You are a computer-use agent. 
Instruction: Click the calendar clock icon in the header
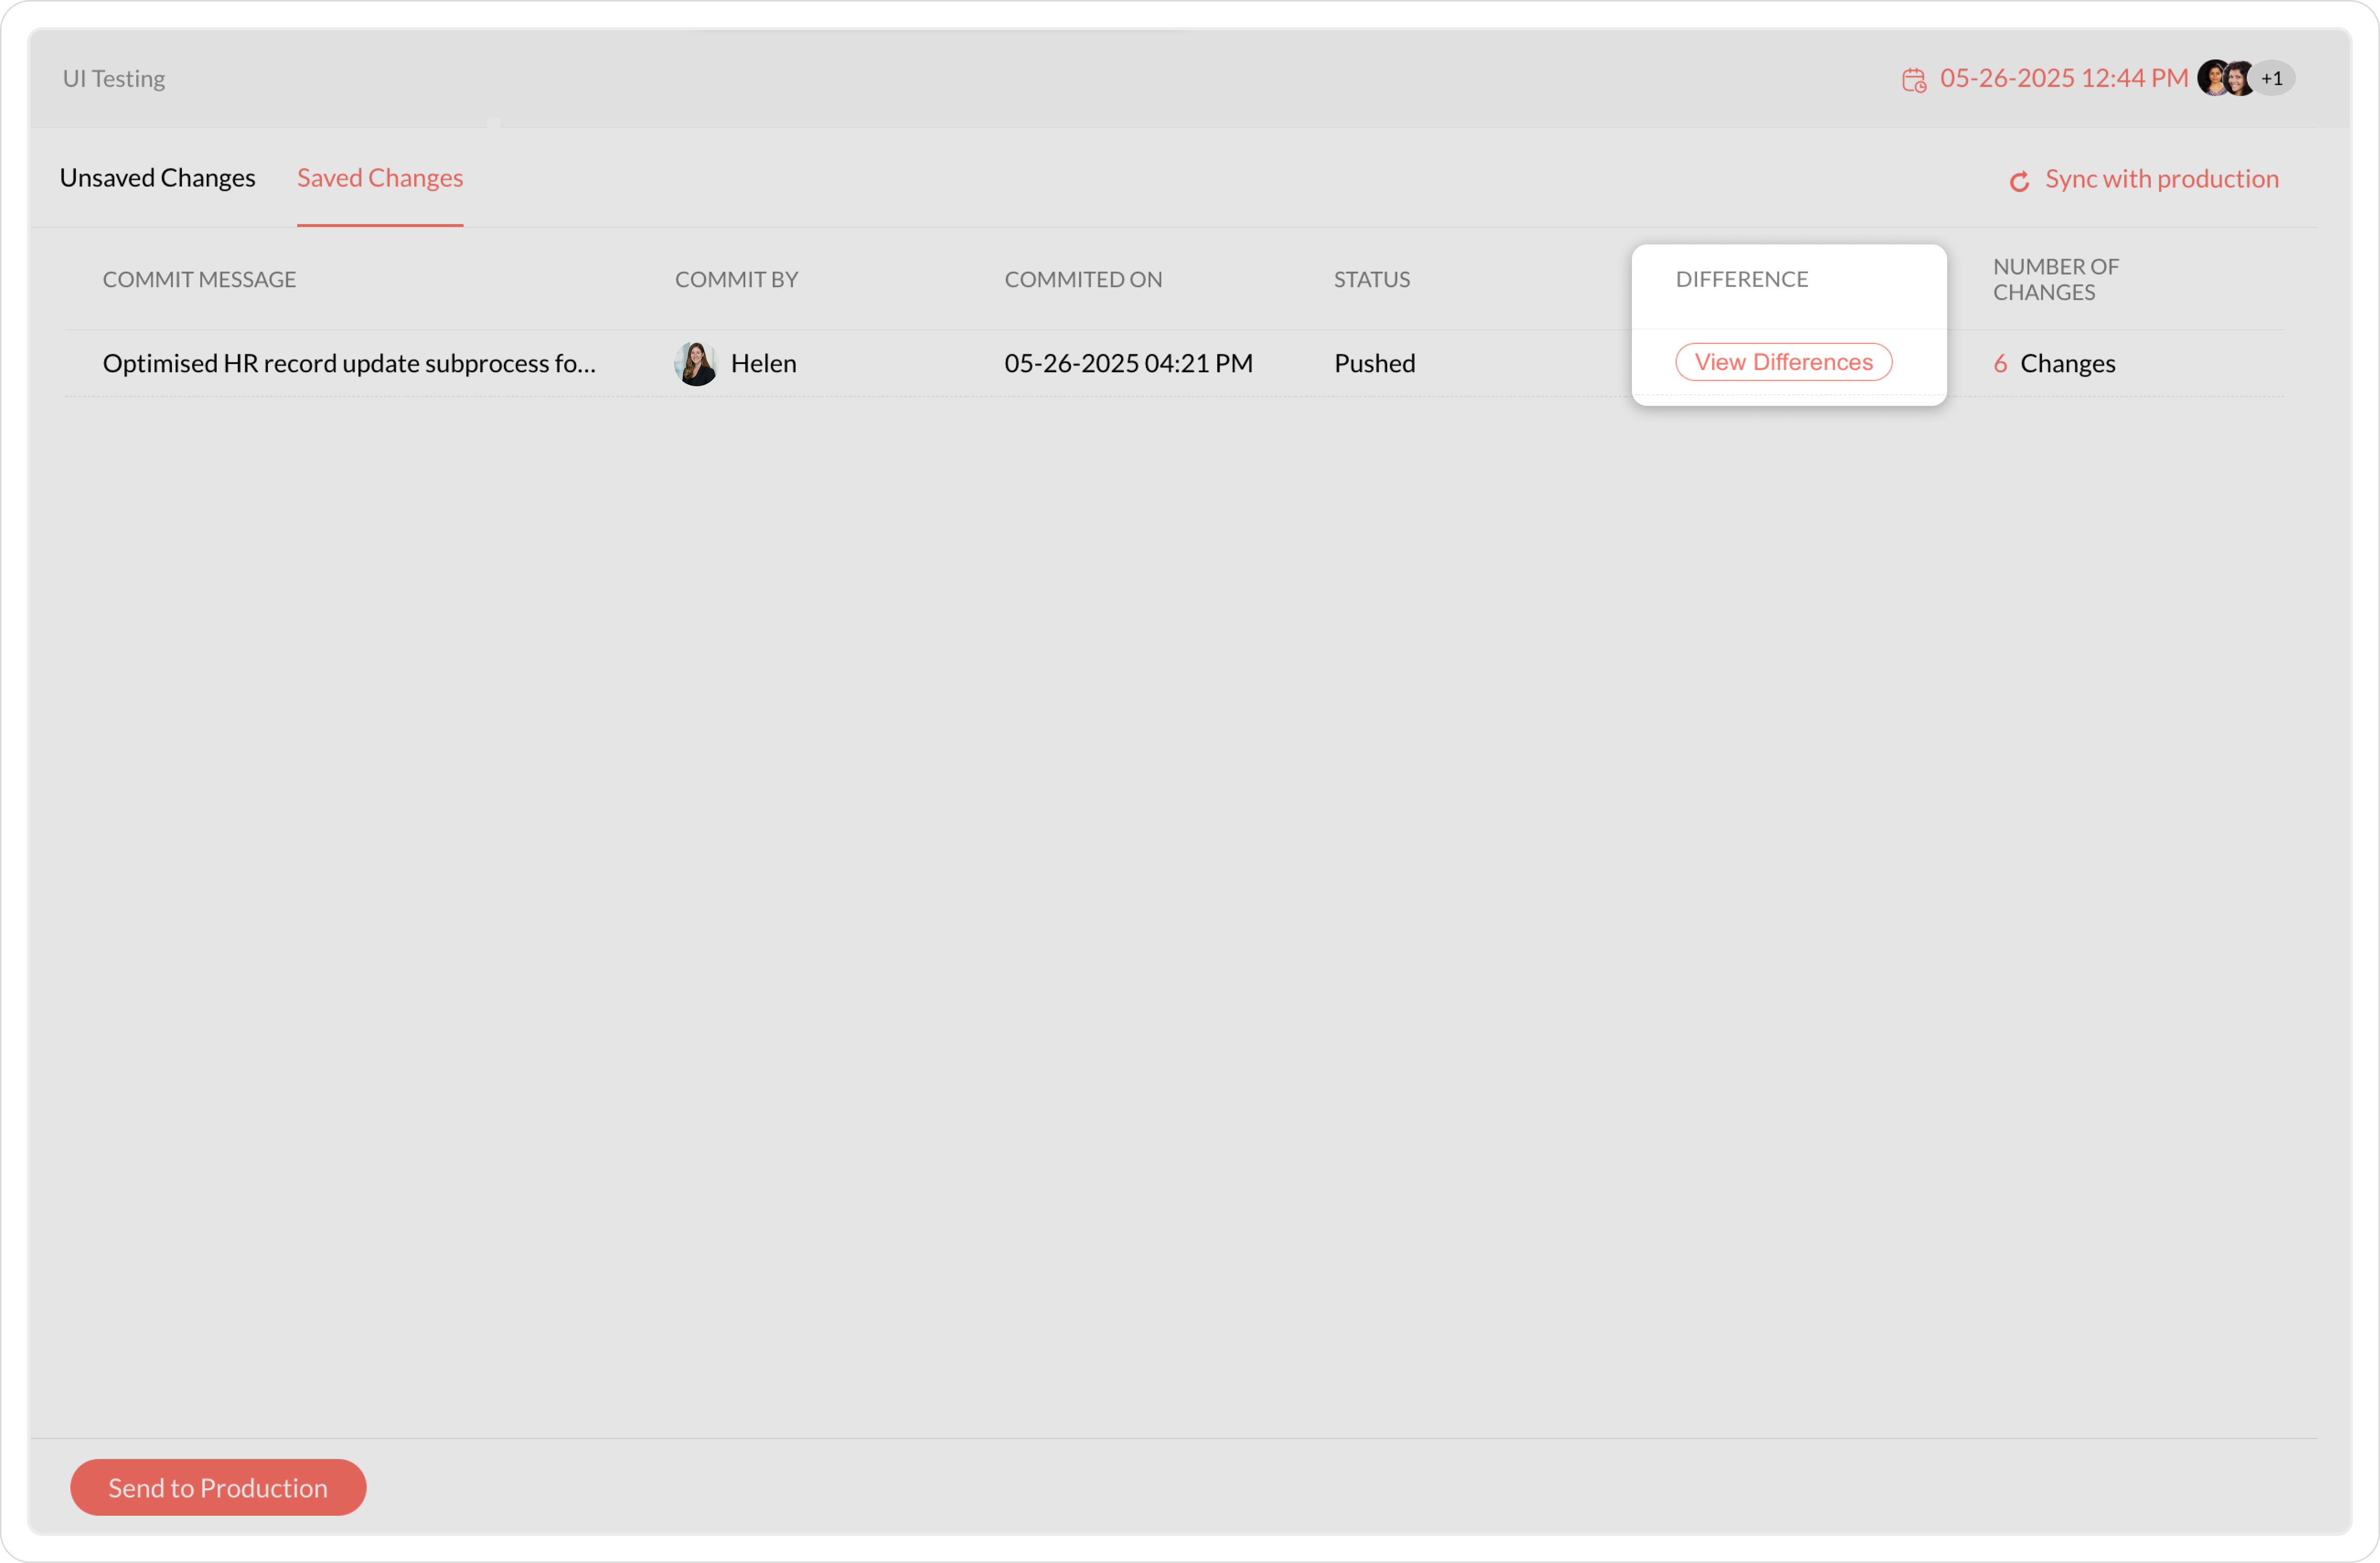[x=1913, y=80]
